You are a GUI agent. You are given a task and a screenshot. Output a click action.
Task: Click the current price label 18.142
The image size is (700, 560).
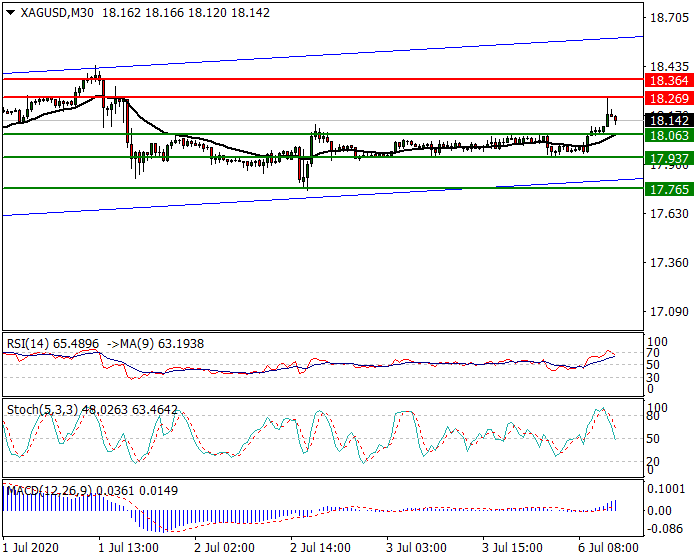click(x=669, y=121)
